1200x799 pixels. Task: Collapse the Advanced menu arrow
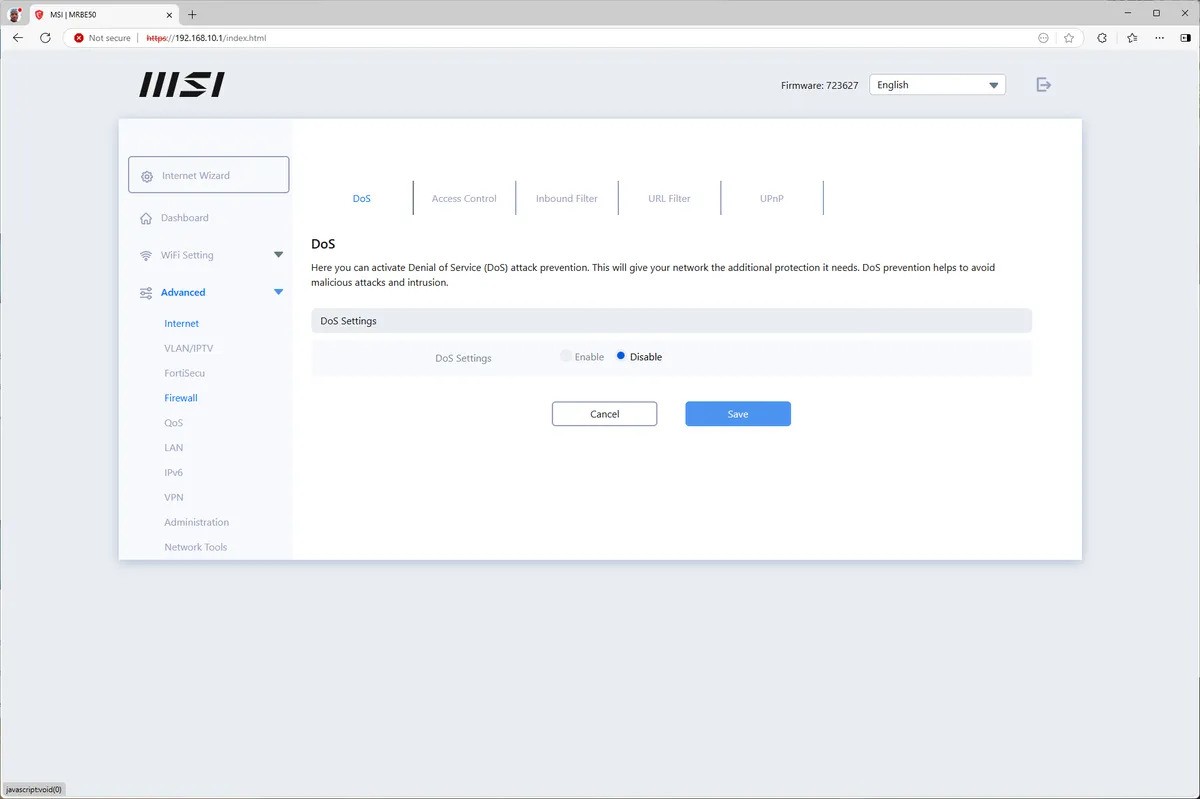[278, 292]
